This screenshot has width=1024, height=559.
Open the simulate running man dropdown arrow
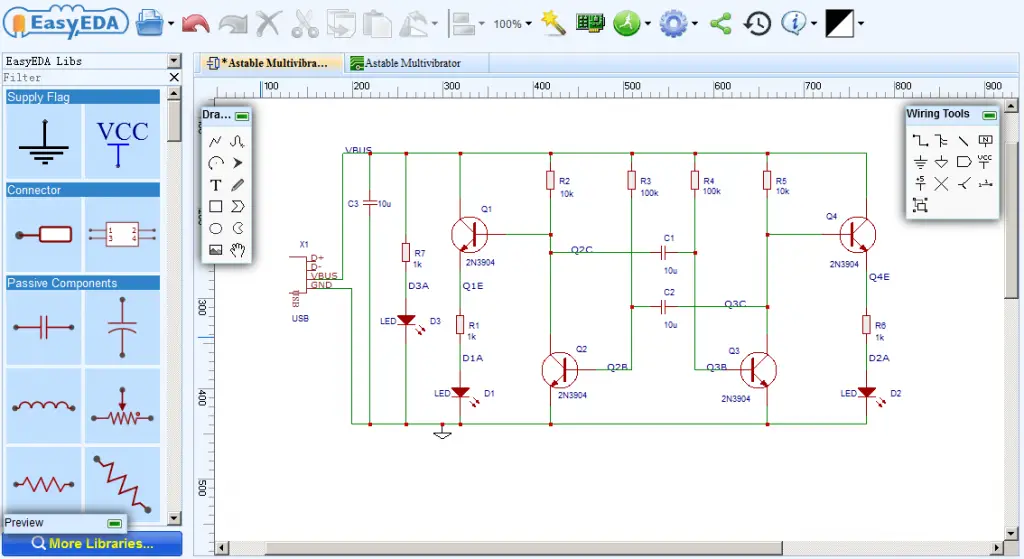647,24
